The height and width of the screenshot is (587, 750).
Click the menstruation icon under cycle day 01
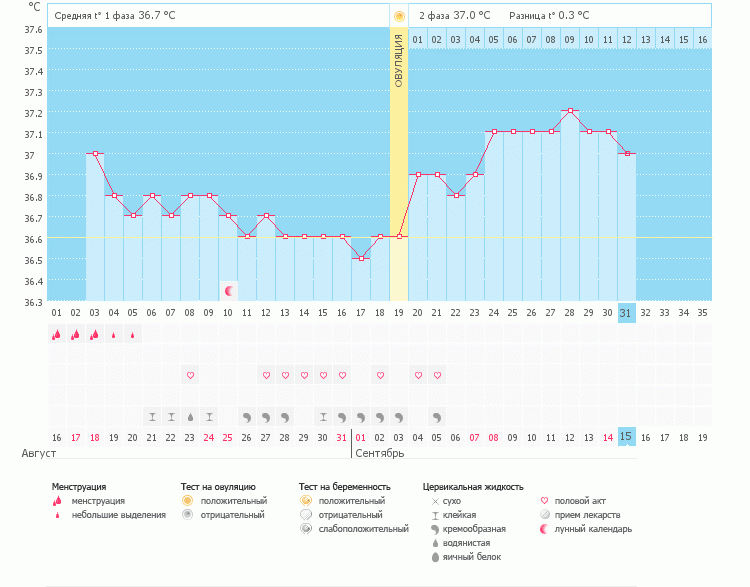click(x=57, y=335)
